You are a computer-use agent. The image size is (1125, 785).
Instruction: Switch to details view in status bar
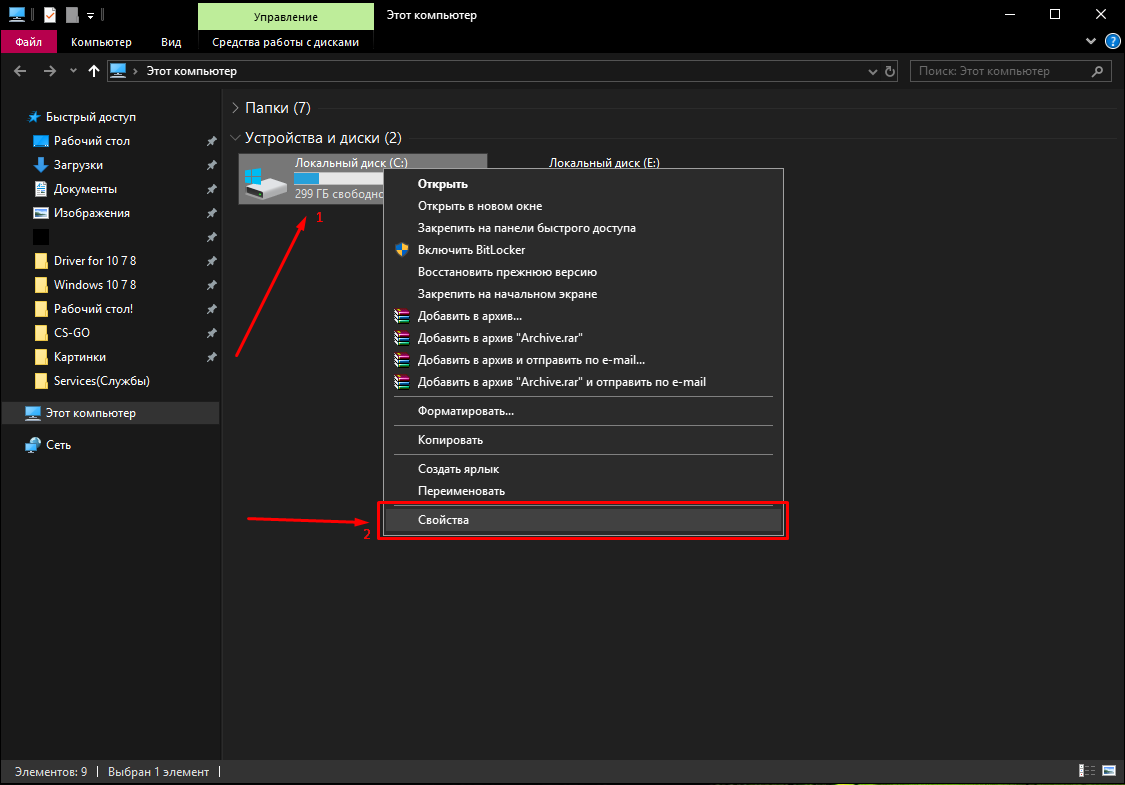(x=1087, y=771)
